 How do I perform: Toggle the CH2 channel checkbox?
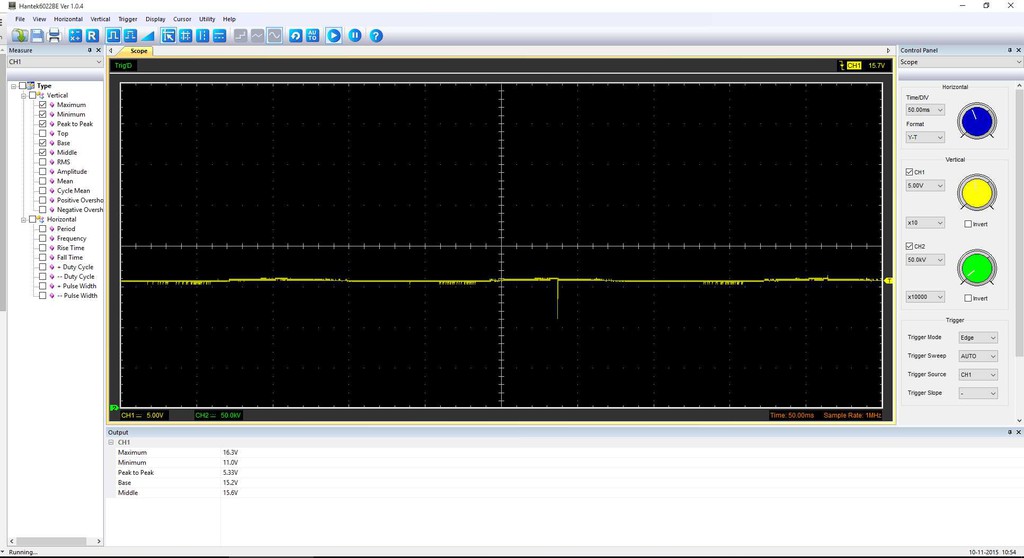point(909,246)
